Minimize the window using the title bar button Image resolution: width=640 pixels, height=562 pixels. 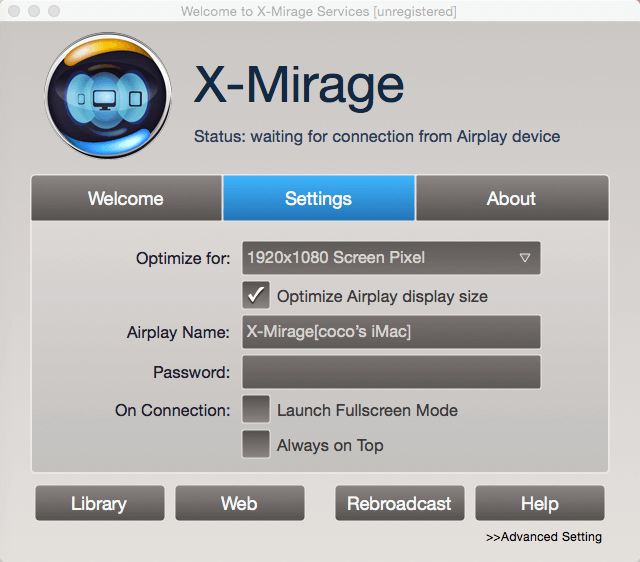coord(33,11)
